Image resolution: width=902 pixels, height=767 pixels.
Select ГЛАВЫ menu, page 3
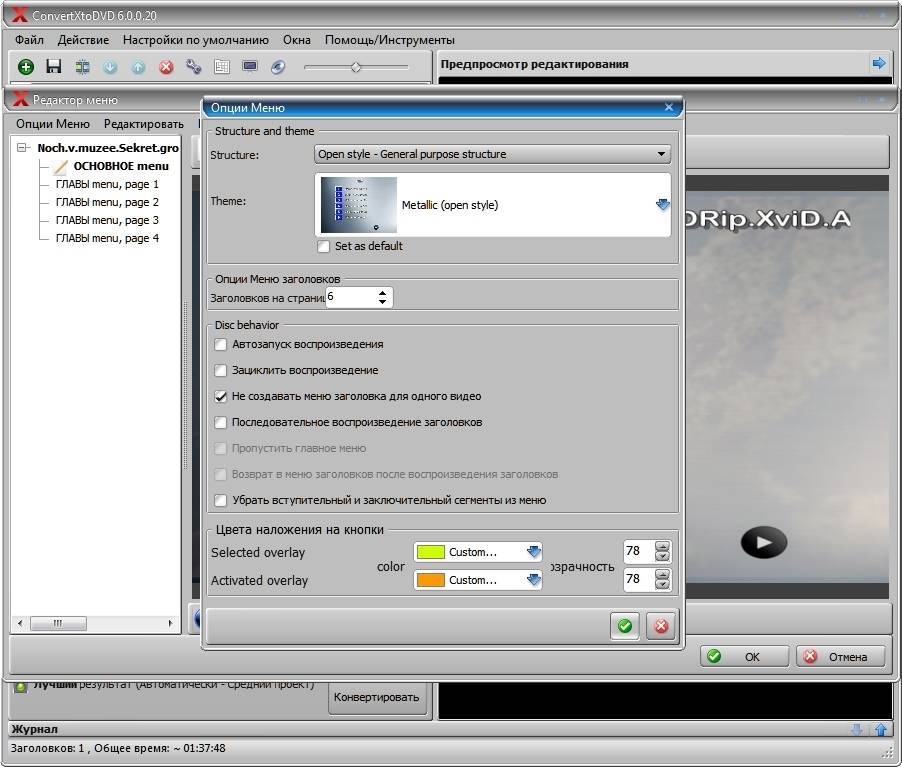pos(107,220)
